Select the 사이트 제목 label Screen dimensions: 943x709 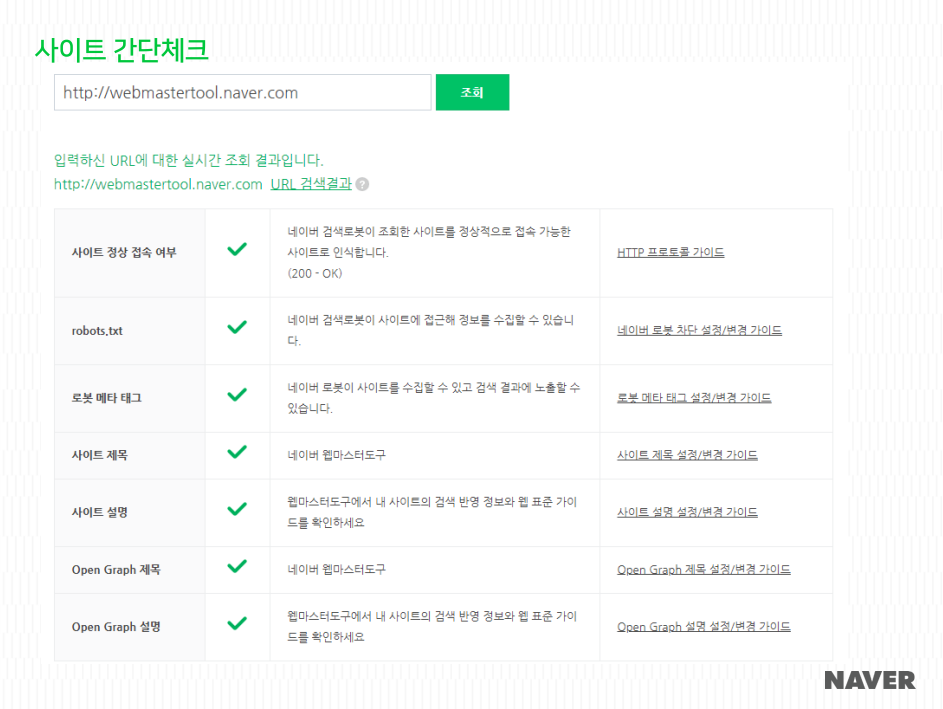point(100,455)
